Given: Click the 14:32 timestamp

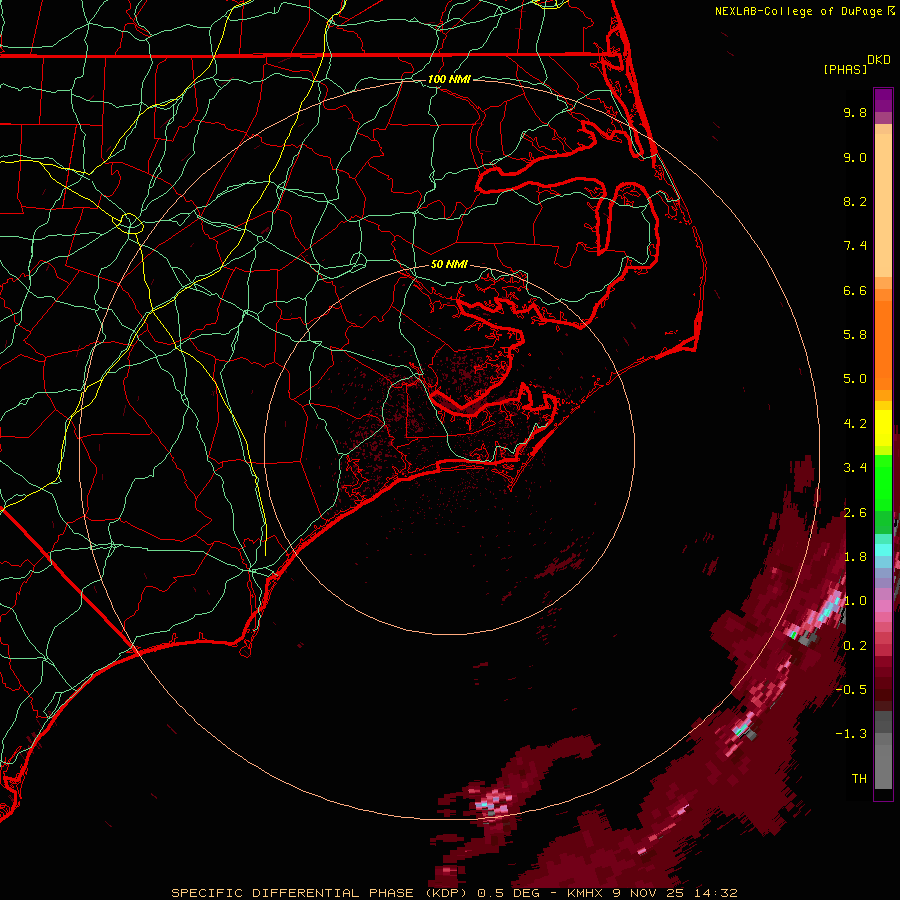Looking at the screenshot, I should [x=715, y=893].
